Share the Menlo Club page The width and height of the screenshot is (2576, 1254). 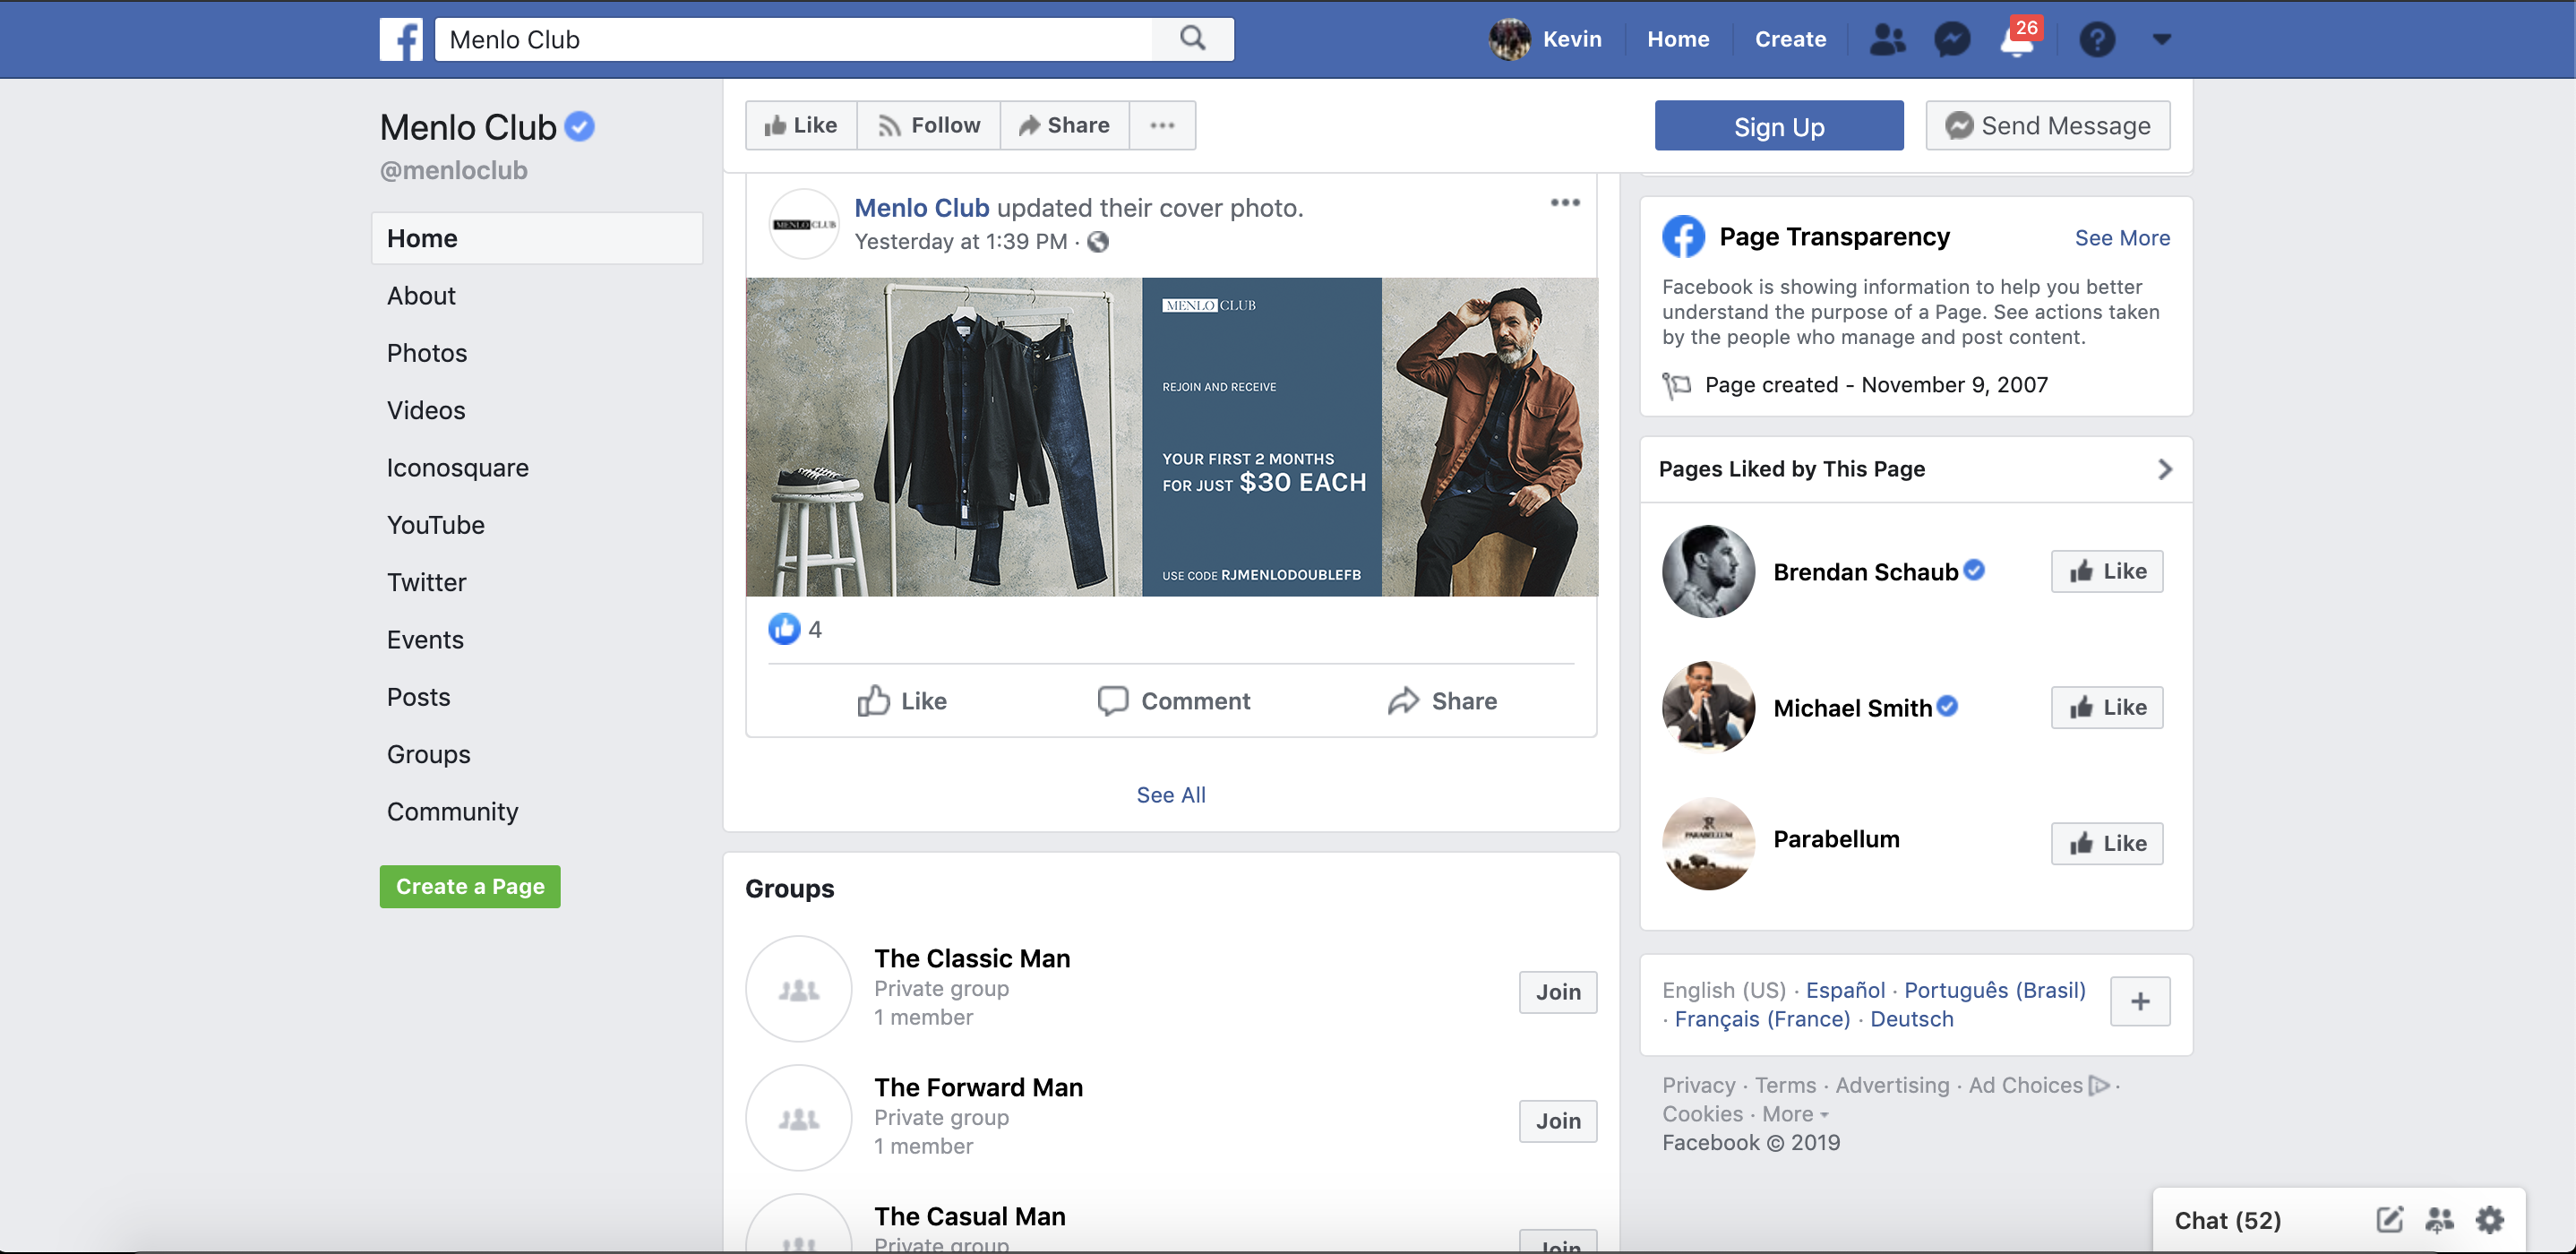1065,125
